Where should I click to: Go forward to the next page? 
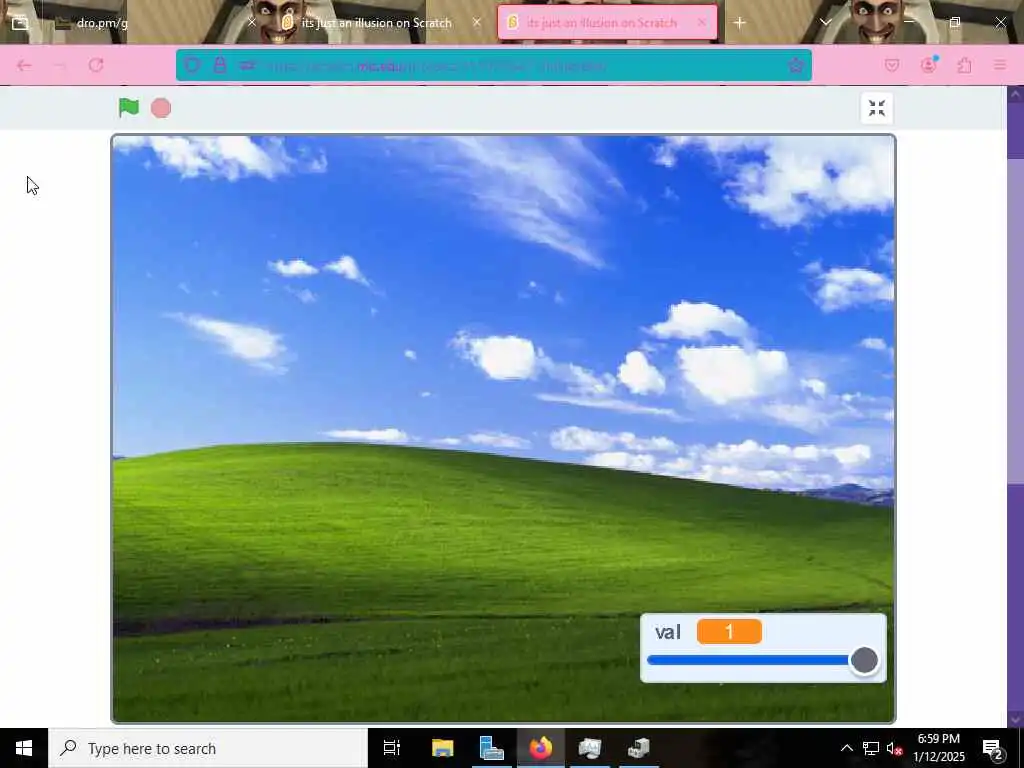pos(60,65)
